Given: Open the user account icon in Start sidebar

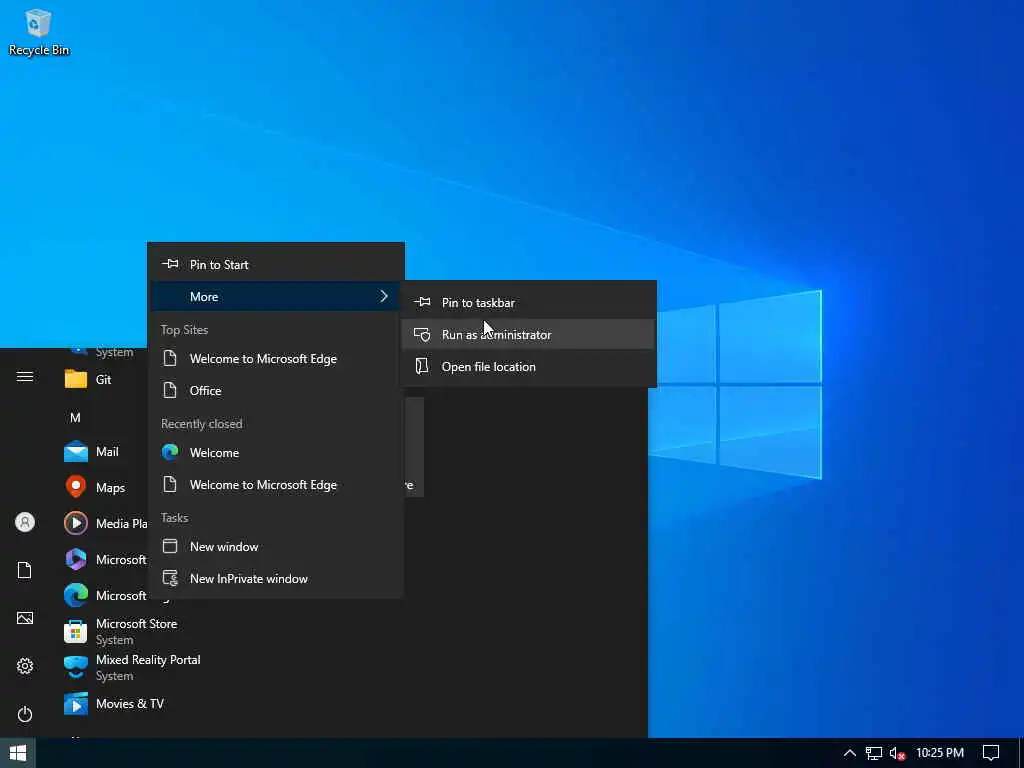Looking at the screenshot, I should click(x=25, y=522).
